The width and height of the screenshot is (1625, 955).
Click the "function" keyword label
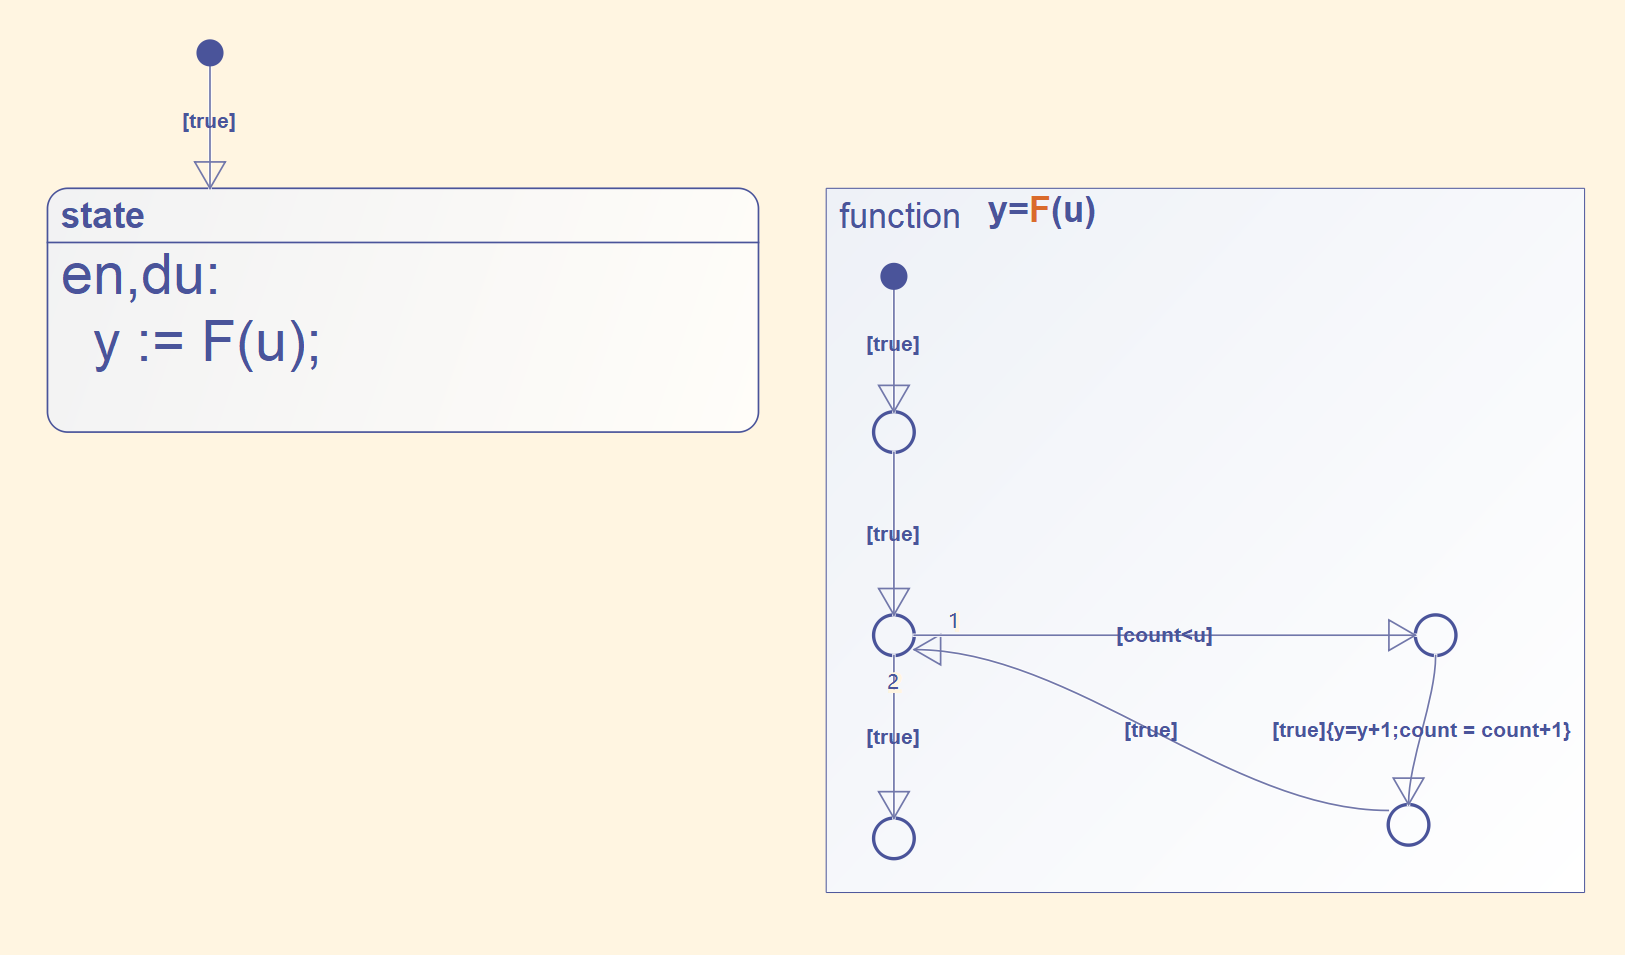tap(899, 216)
